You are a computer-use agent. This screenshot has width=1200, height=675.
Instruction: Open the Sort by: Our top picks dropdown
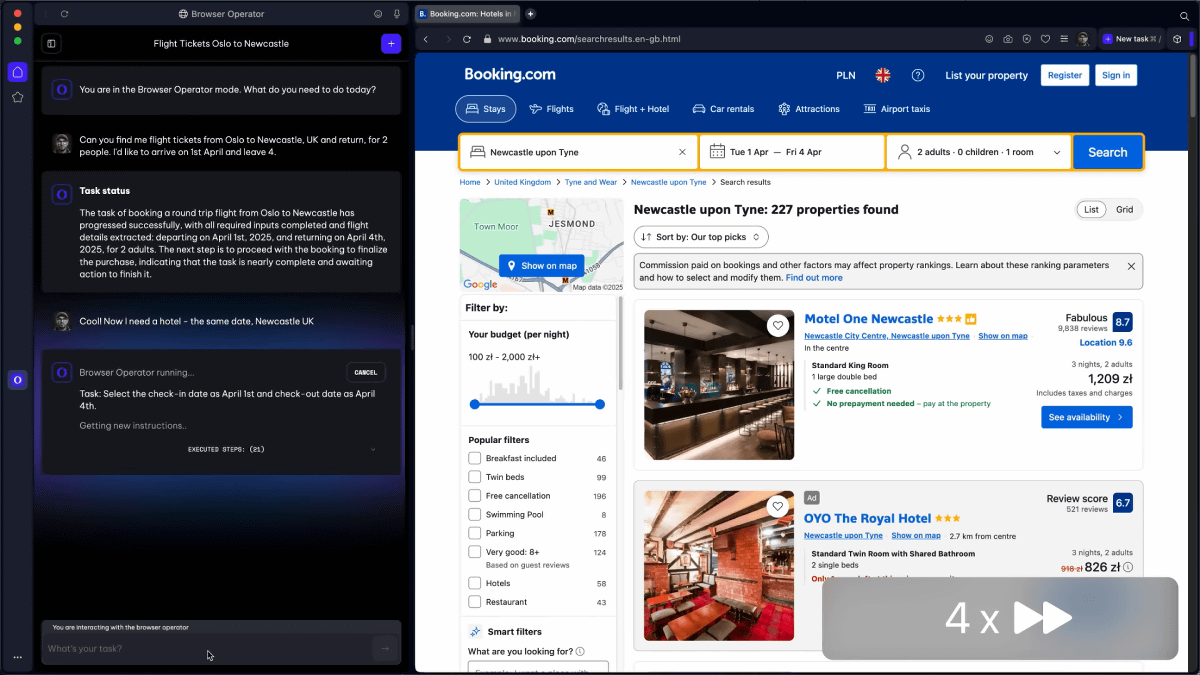[x=701, y=237]
